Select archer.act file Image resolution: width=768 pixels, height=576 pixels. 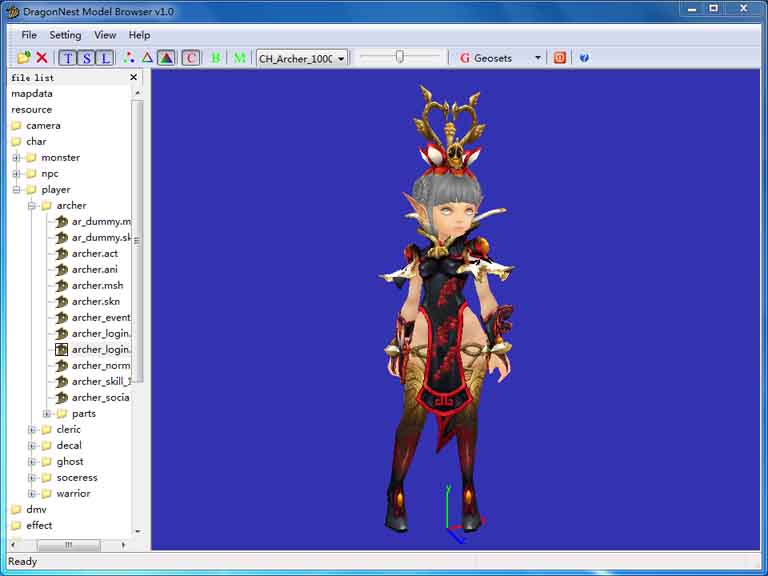pyautogui.click(x=95, y=253)
